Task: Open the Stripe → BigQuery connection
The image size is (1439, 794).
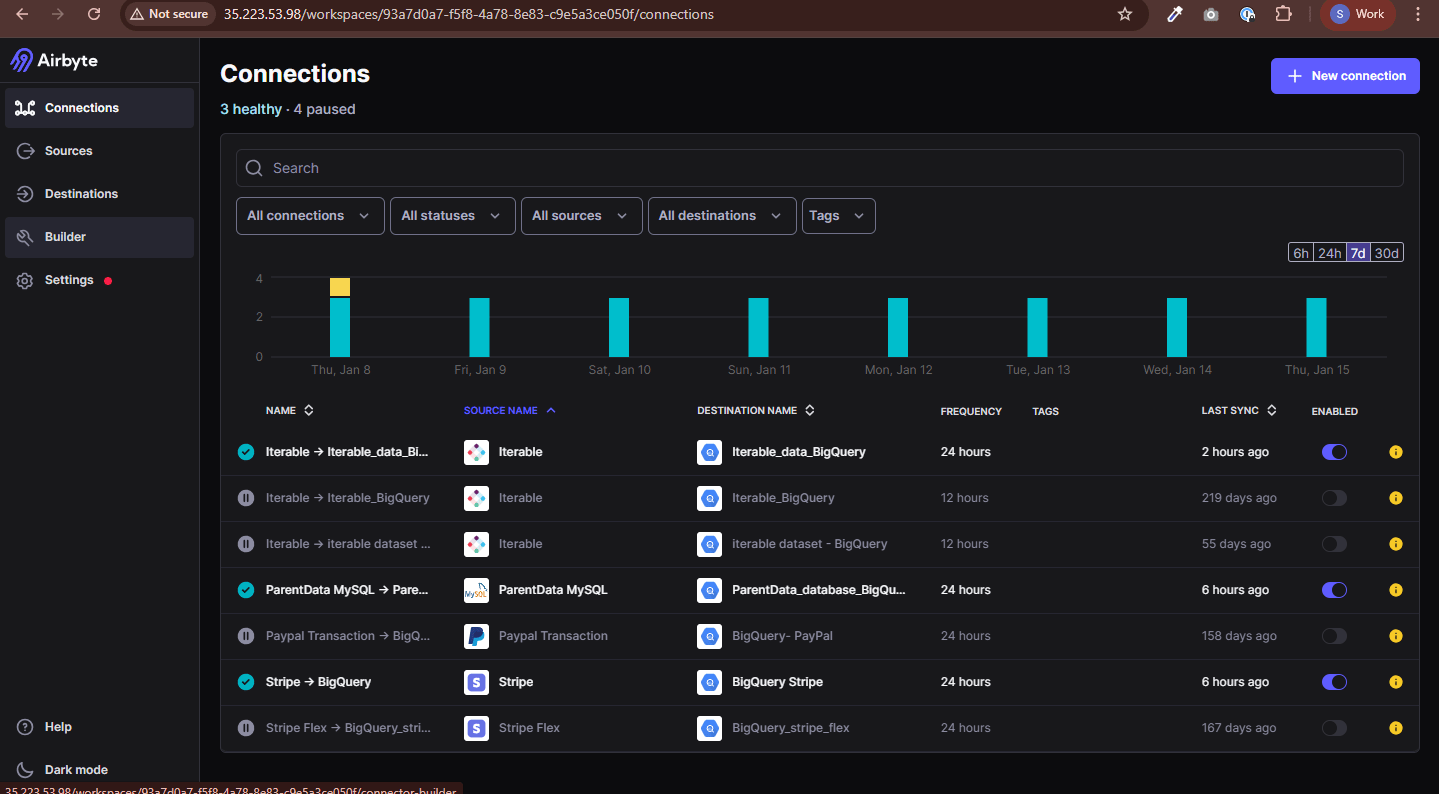Action: (x=318, y=682)
